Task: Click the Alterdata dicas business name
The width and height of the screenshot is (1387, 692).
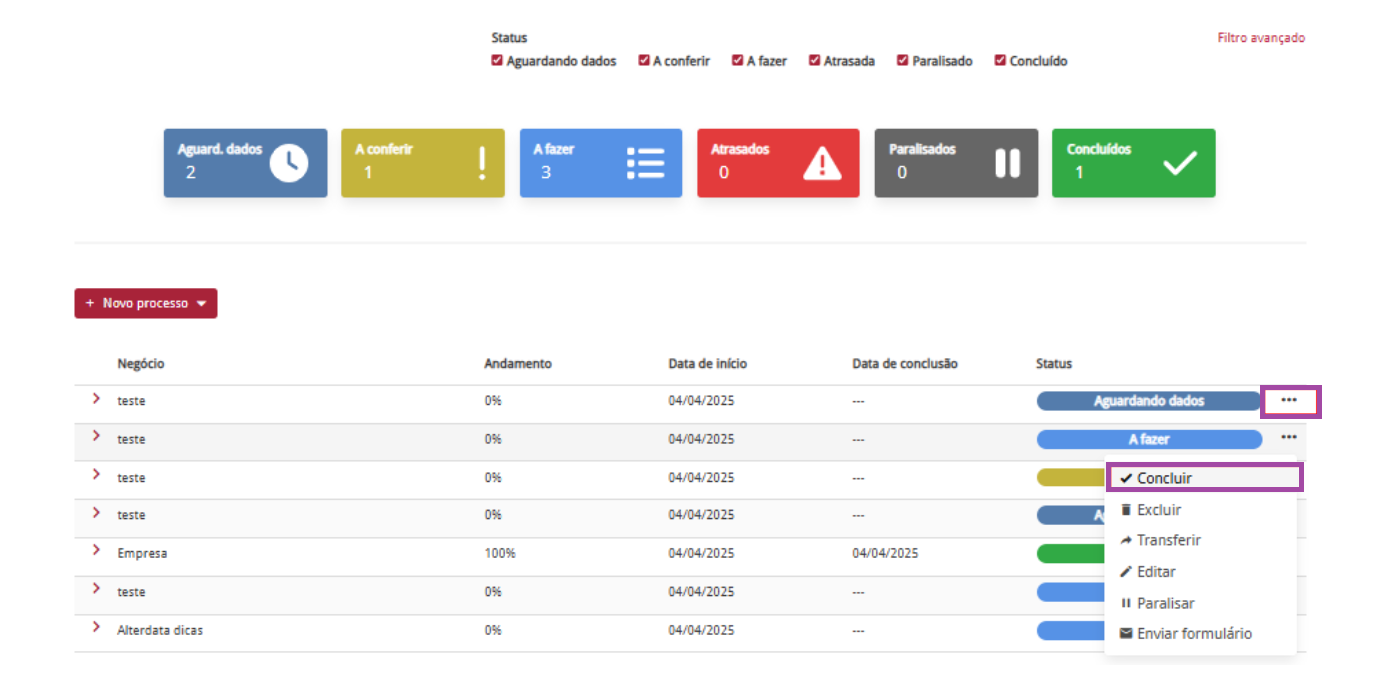Action: (160, 631)
